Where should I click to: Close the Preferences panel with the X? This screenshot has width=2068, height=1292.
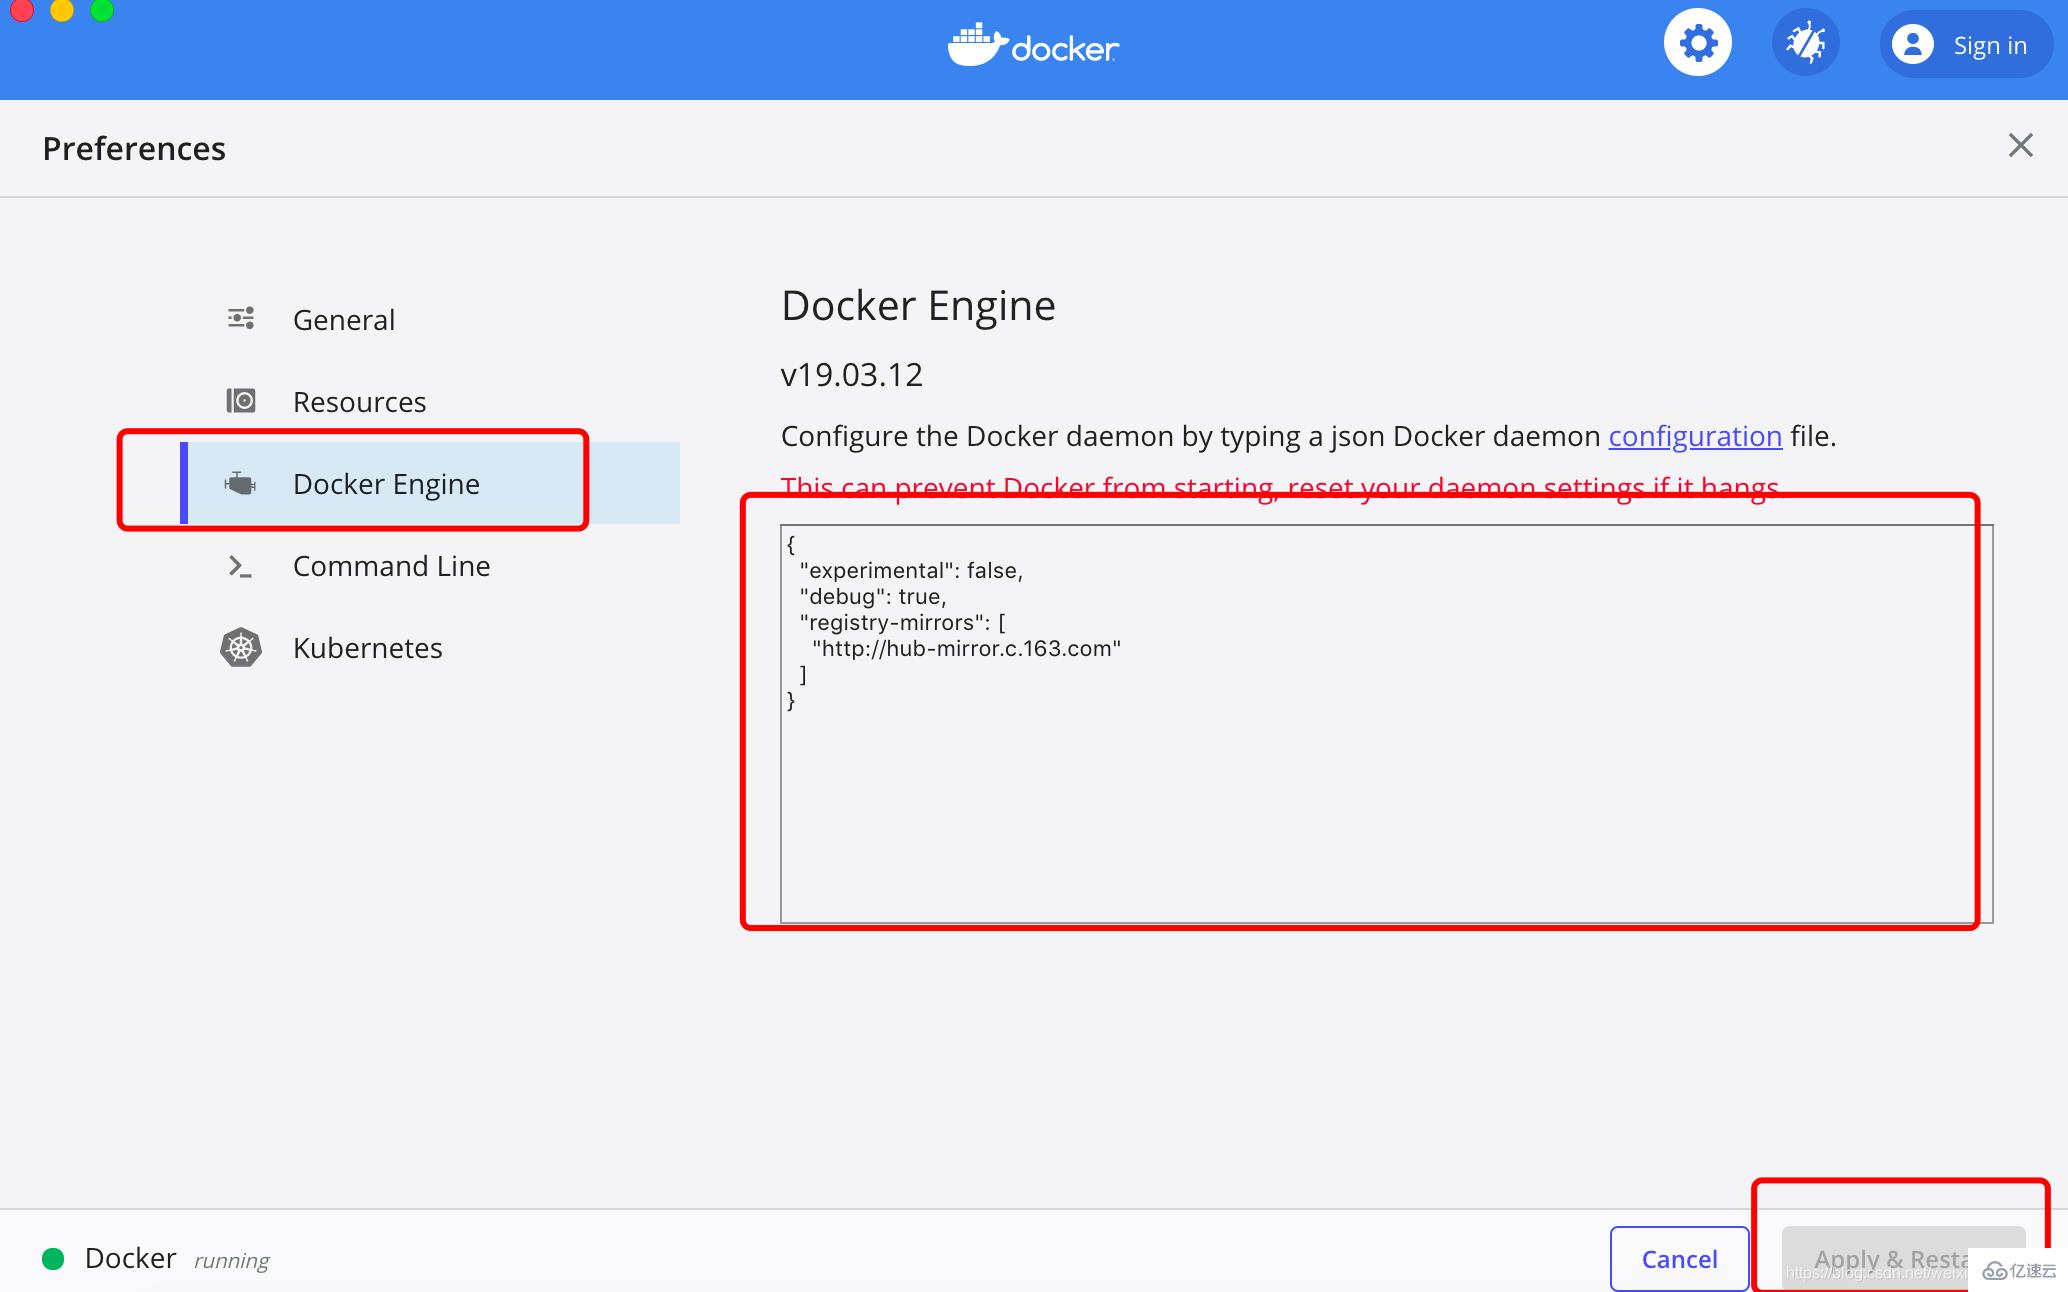(2020, 146)
